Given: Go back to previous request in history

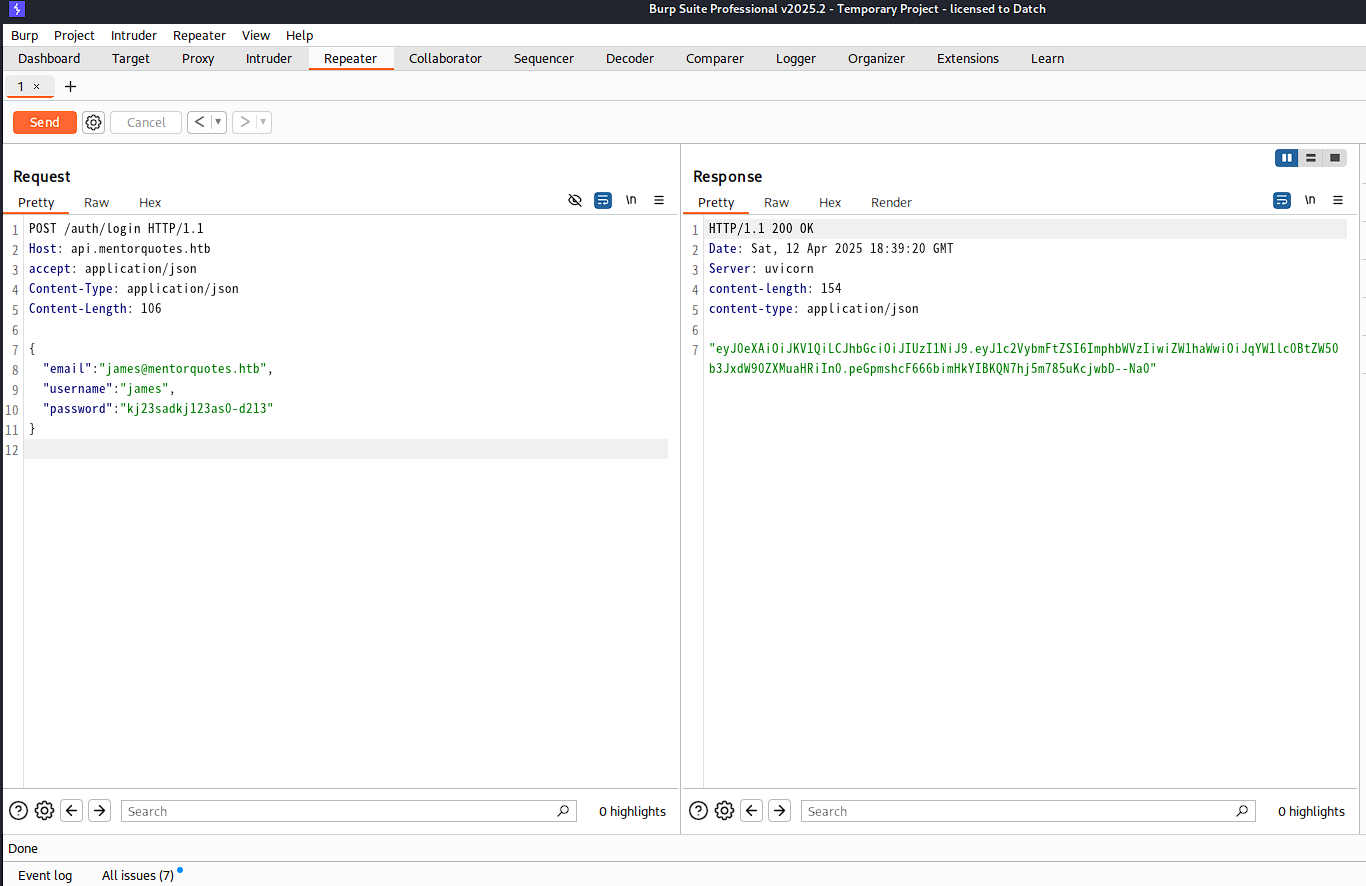Looking at the screenshot, I should tap(199, 122).
